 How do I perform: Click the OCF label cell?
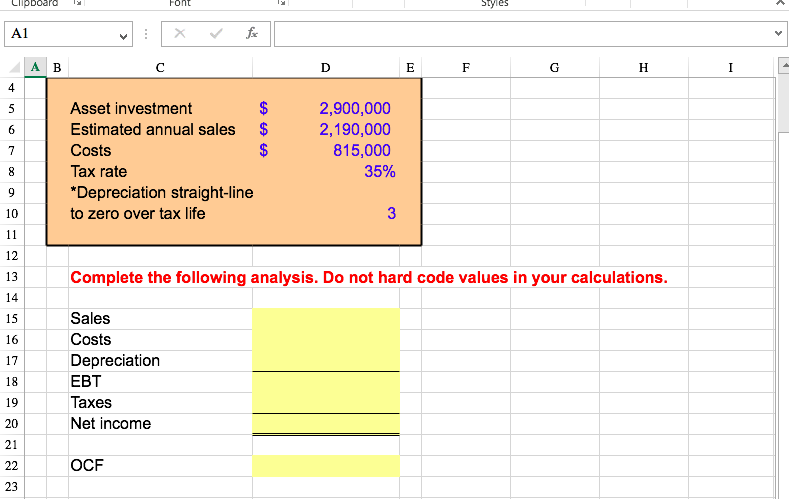(x=161, y=466)
